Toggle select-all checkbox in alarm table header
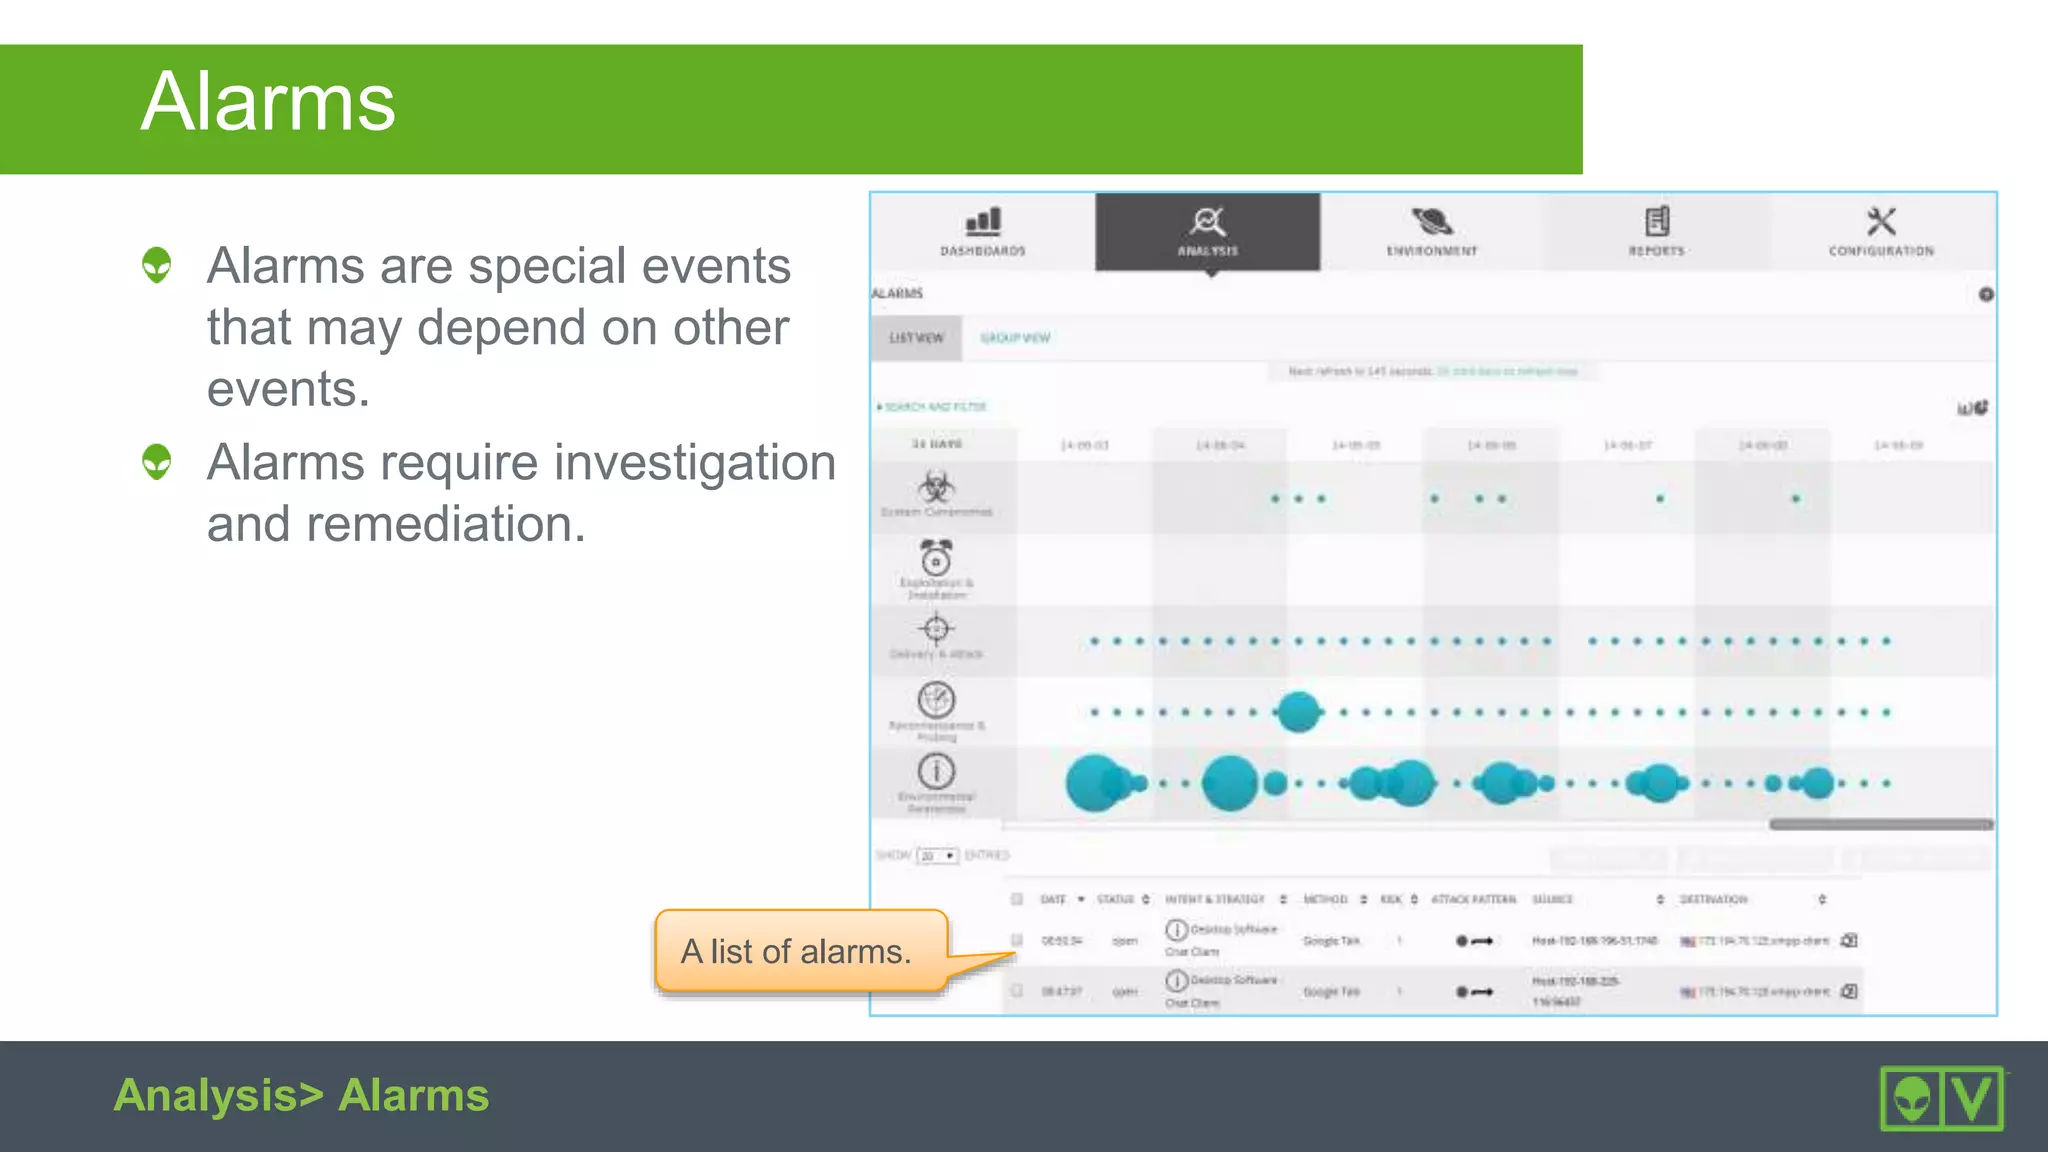 coord(1017,899)
